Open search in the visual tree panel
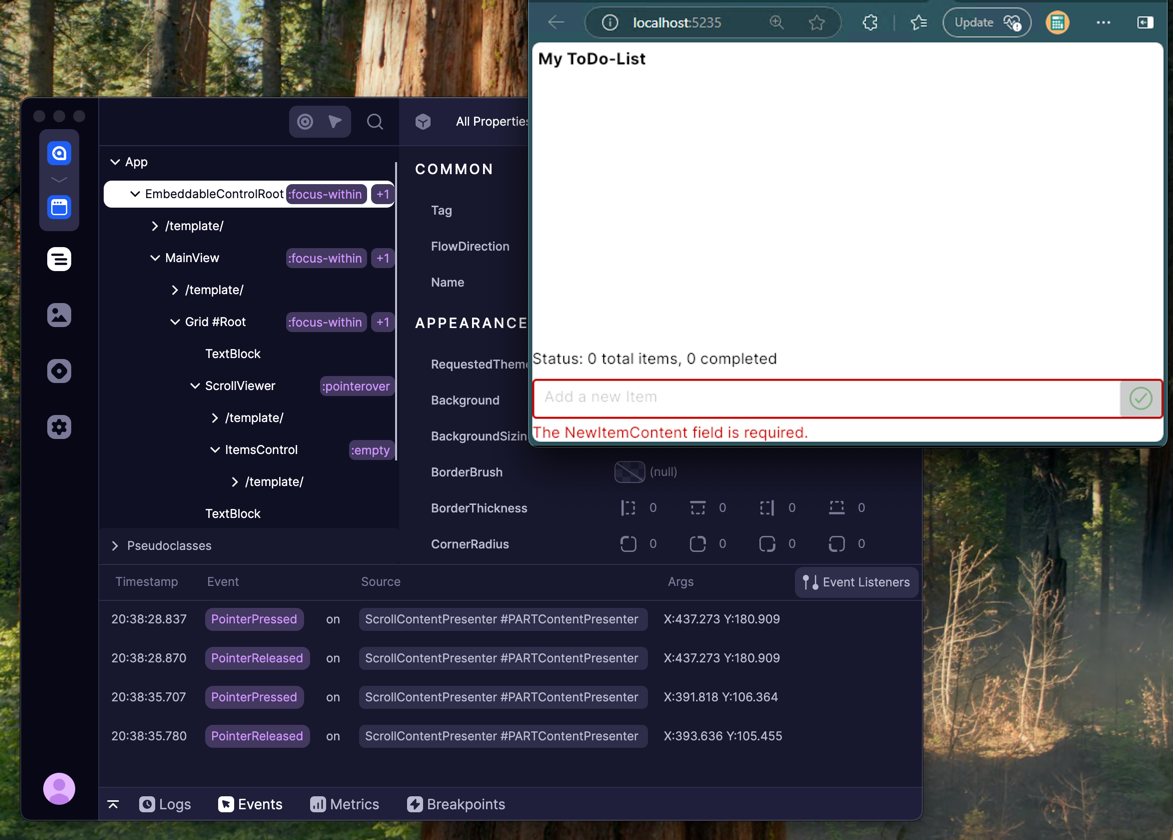 [375, 121]
